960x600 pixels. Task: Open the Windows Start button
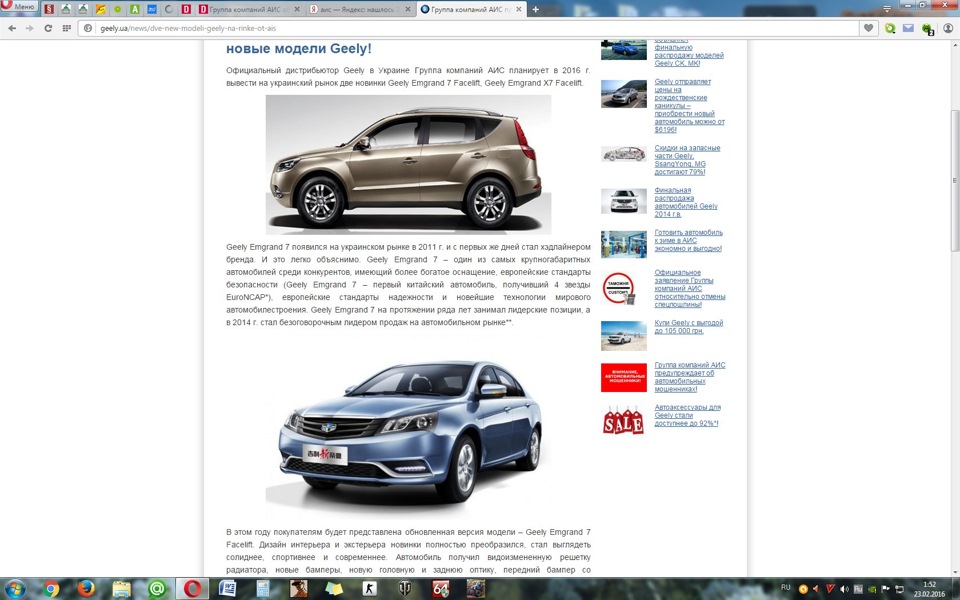(15, 588)
